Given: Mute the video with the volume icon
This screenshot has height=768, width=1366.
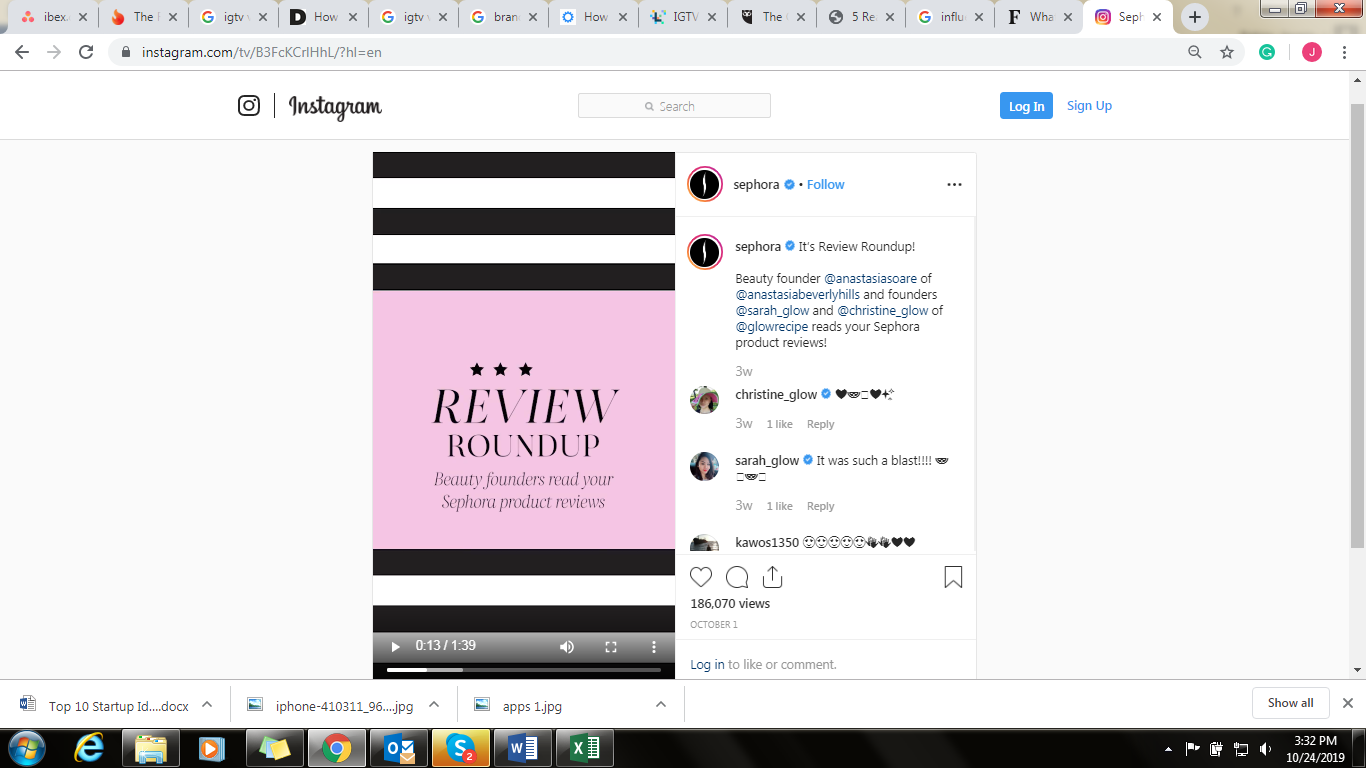Looking at the screenshot, I should click(x=567, y=647).
